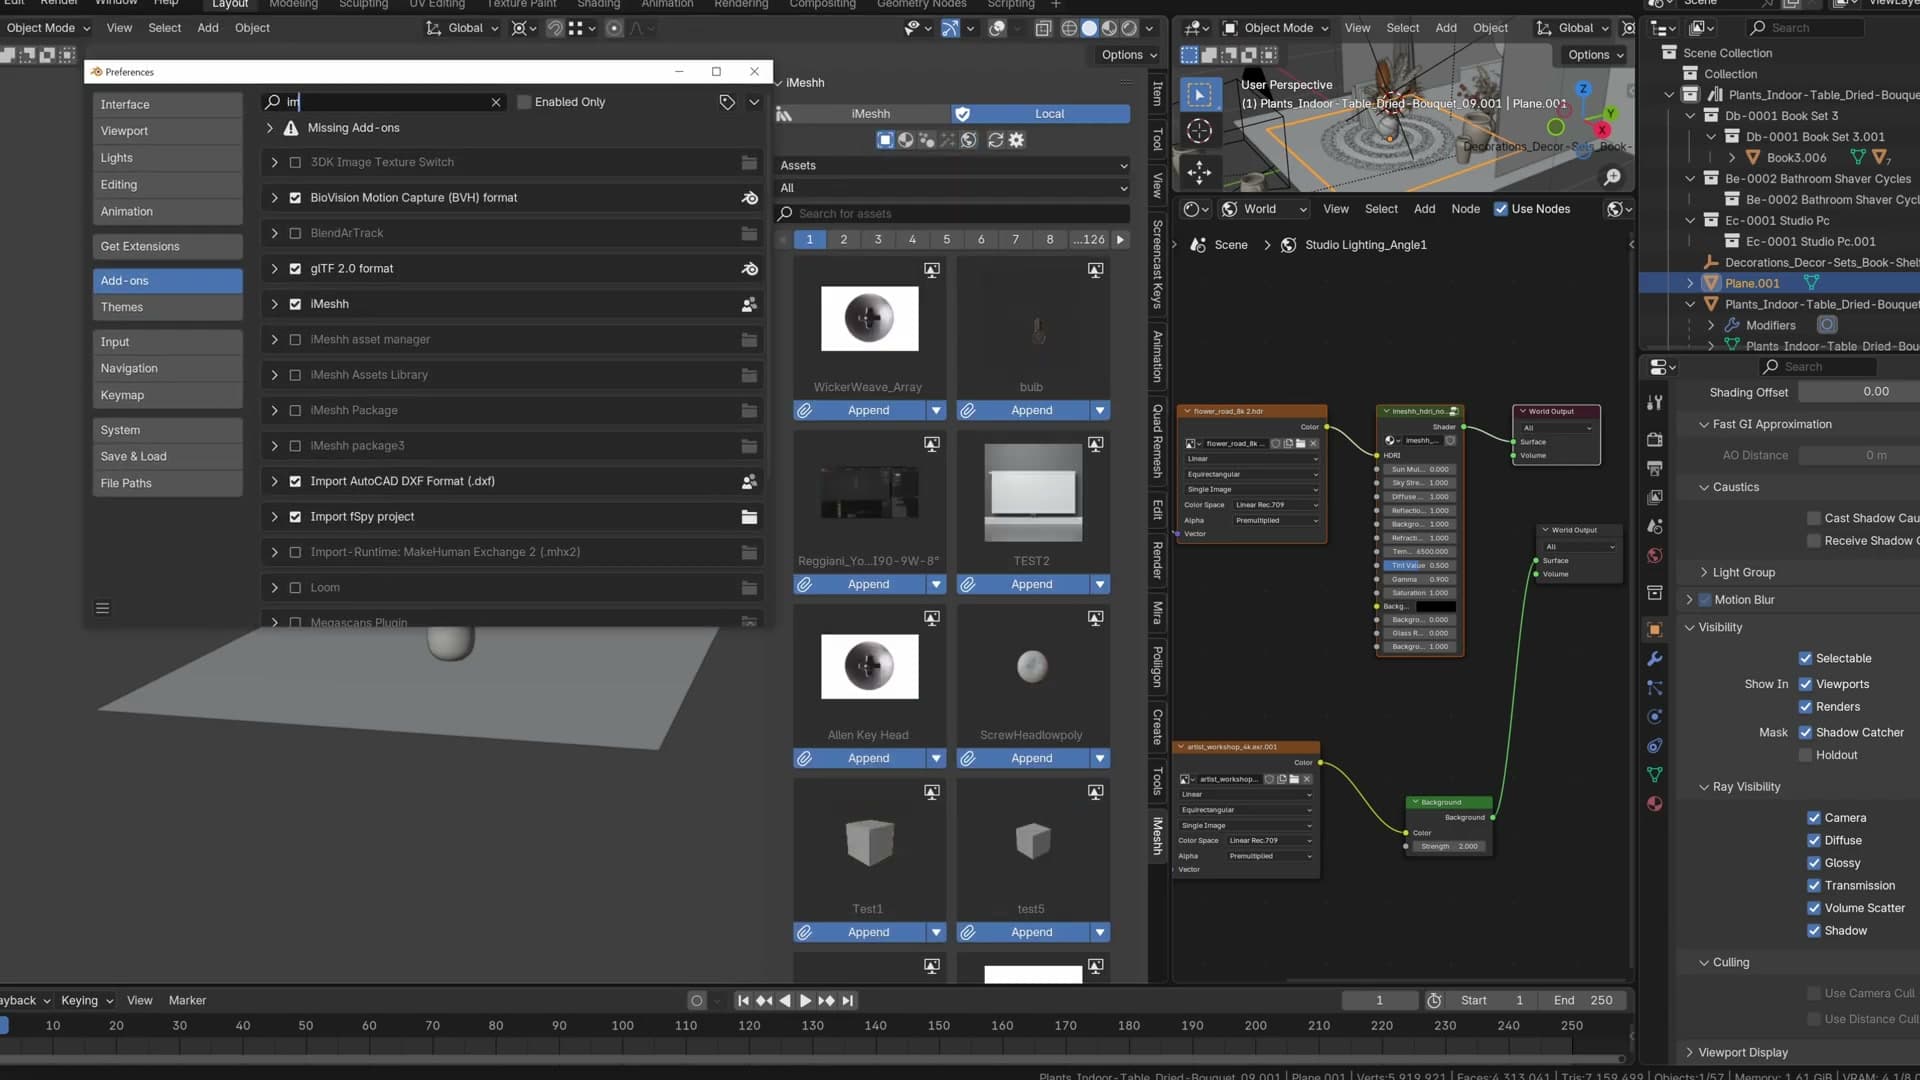Adjust Shading Offset value field

(x=1859, y=392)
